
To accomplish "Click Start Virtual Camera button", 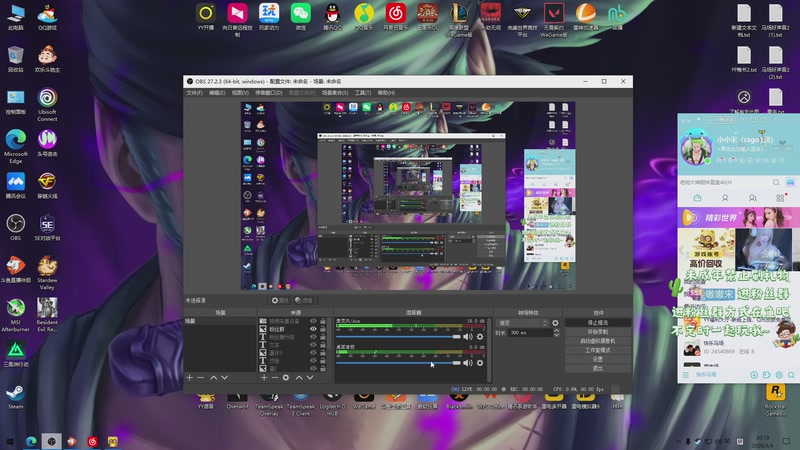I will coord(598,341).
